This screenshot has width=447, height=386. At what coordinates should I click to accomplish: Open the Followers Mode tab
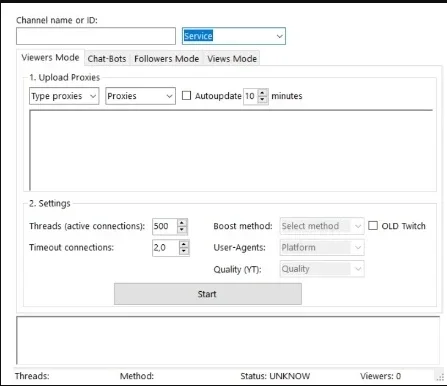tap(166, 59)
